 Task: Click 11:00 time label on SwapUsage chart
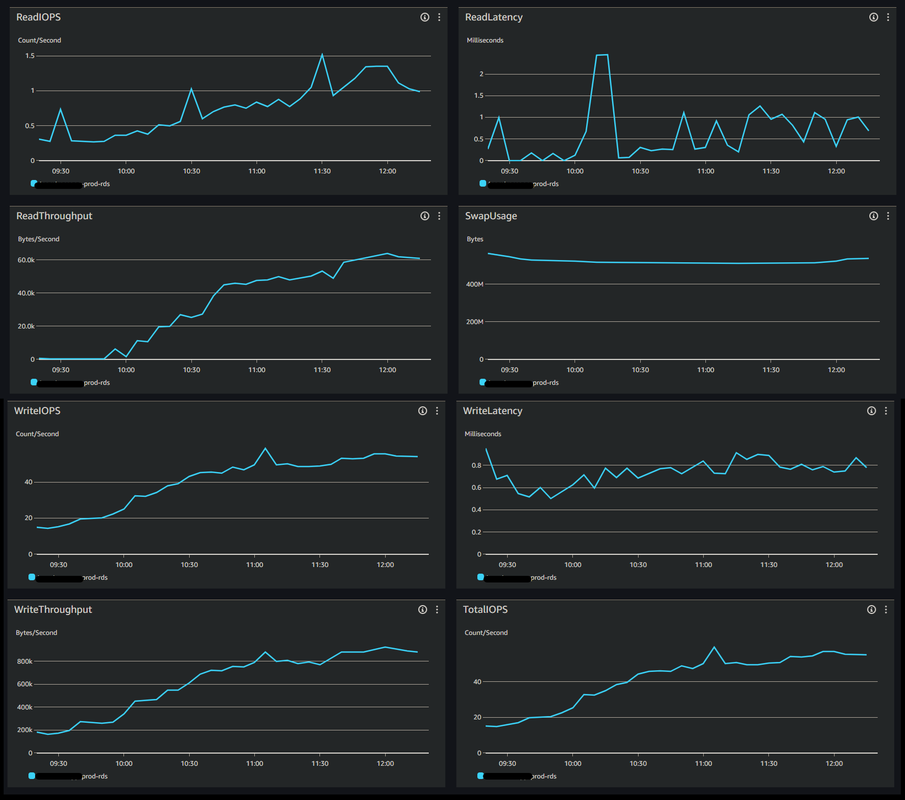705,370
